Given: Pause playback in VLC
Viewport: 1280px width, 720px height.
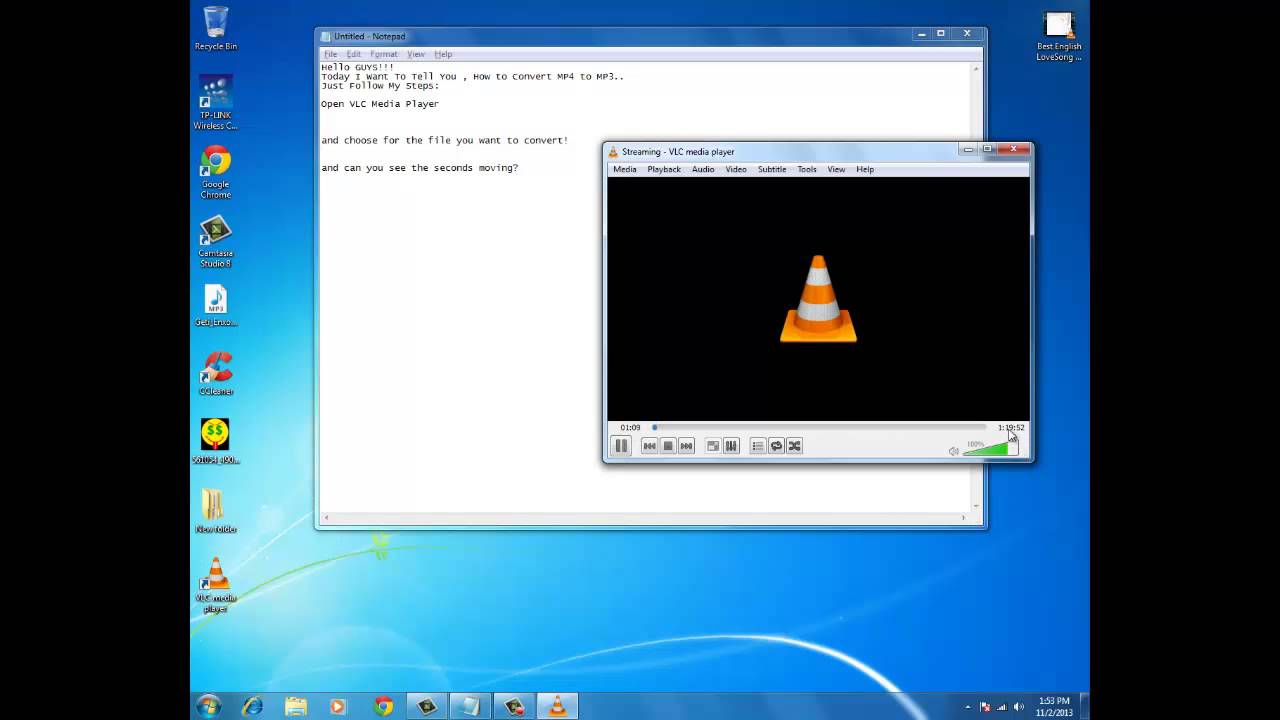Looking at the screenshot, I should tap(621, 446).
